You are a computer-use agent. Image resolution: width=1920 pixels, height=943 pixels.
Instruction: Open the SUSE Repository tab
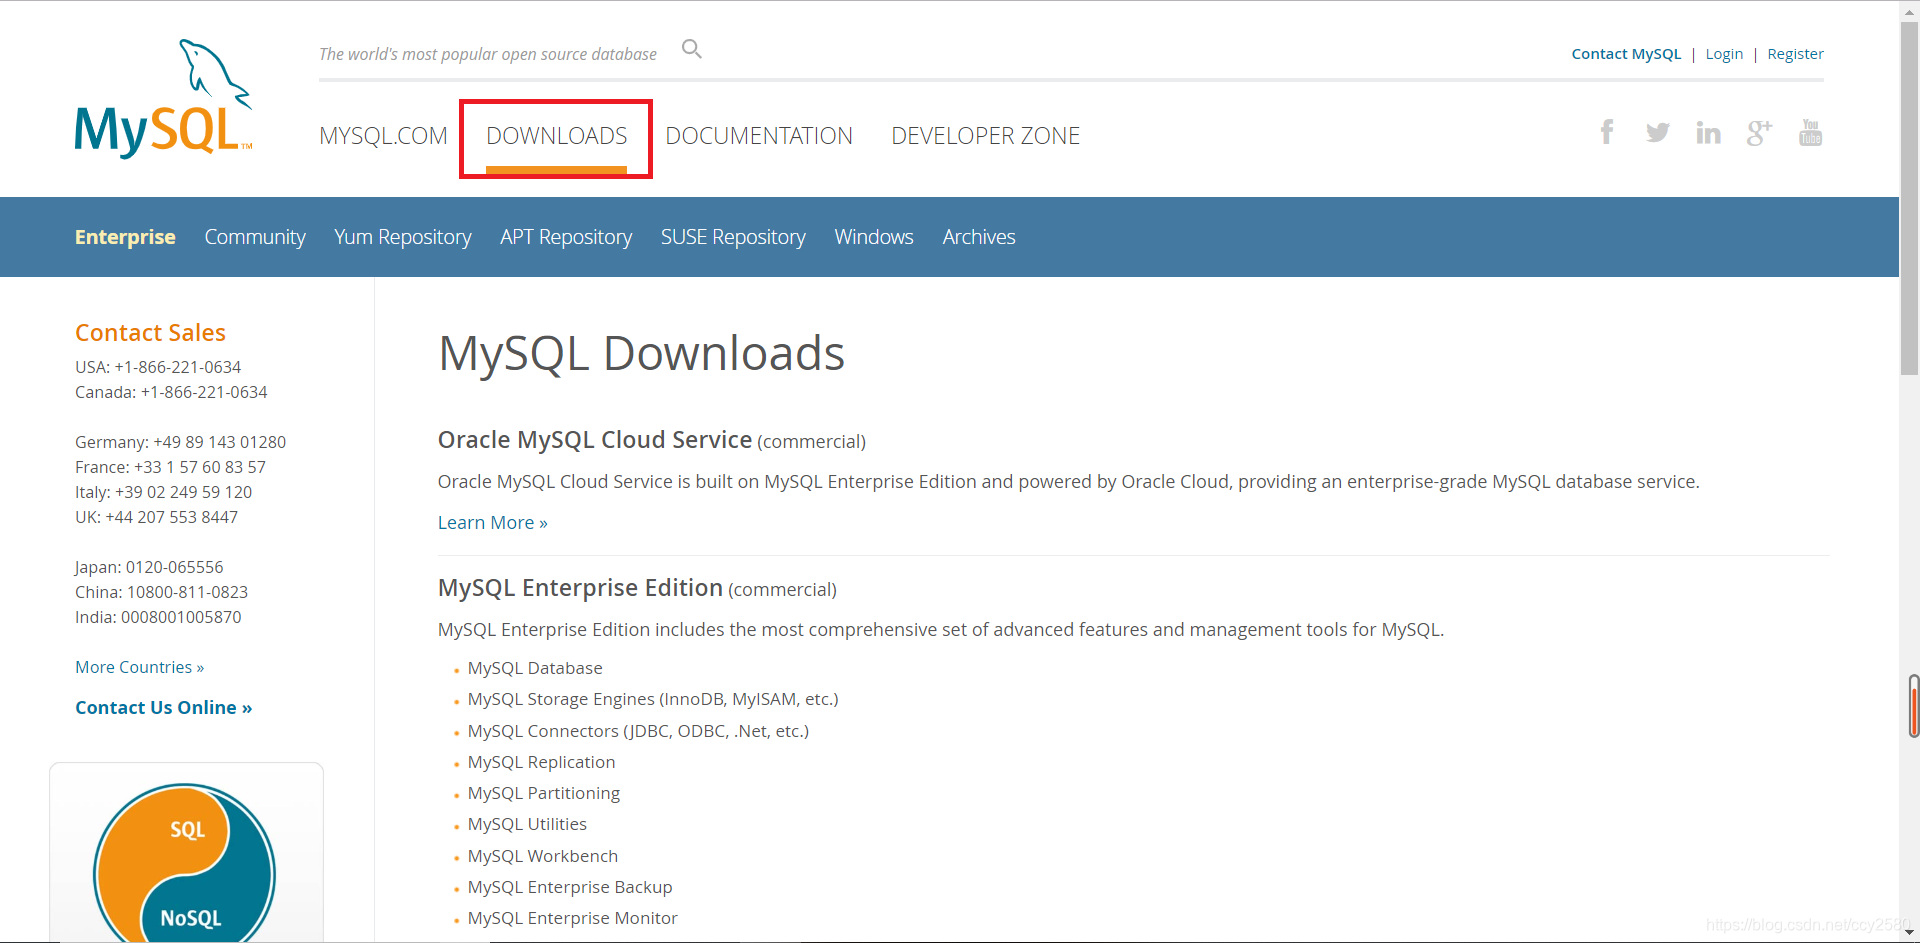[733, 237]
